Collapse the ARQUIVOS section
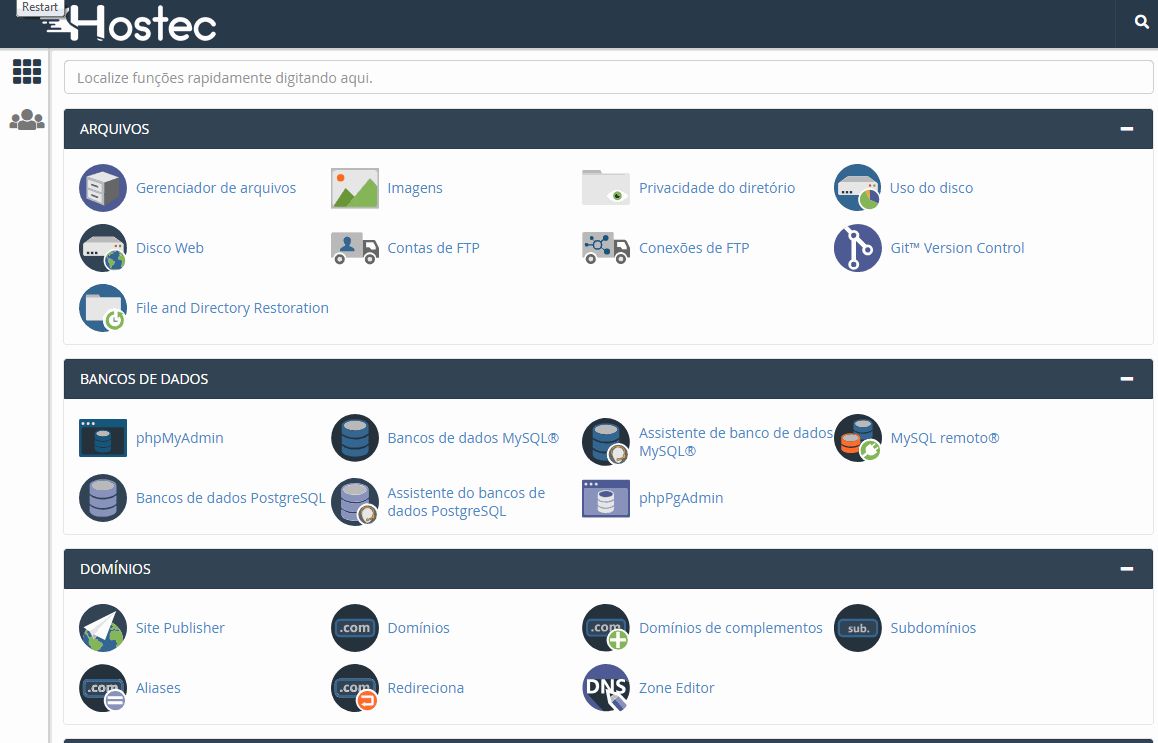The width and height of the screenshot is (1158, 743). 1126,129
